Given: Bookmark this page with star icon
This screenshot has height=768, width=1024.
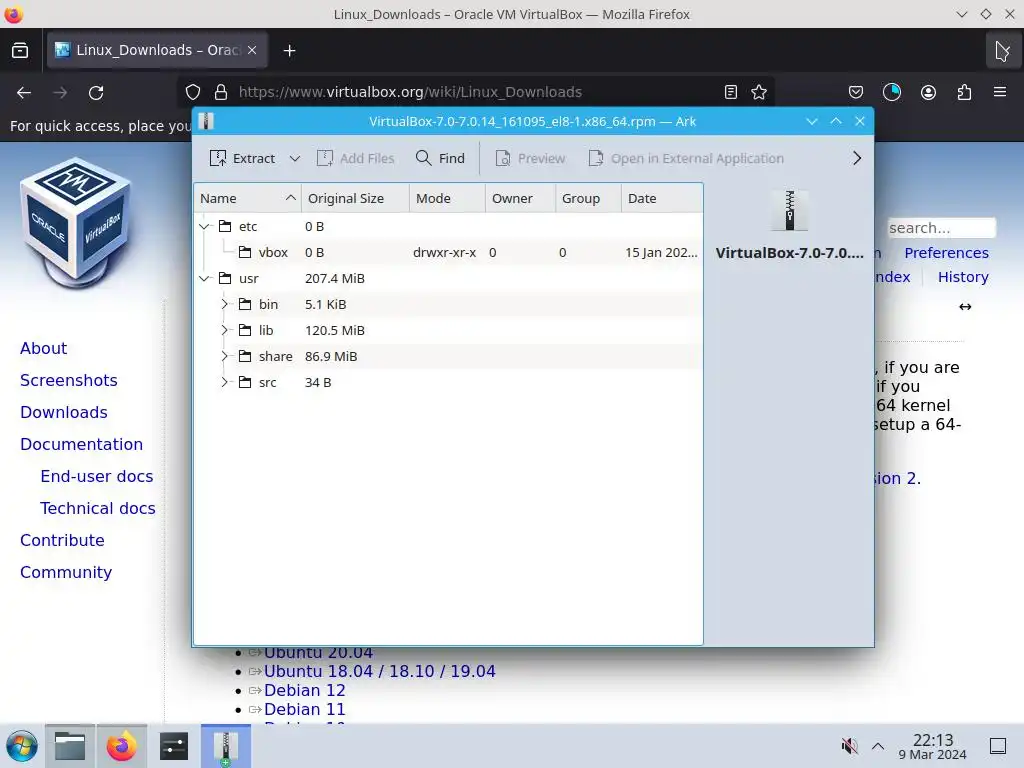Looking at the screenshot, I should click(759, 93).
